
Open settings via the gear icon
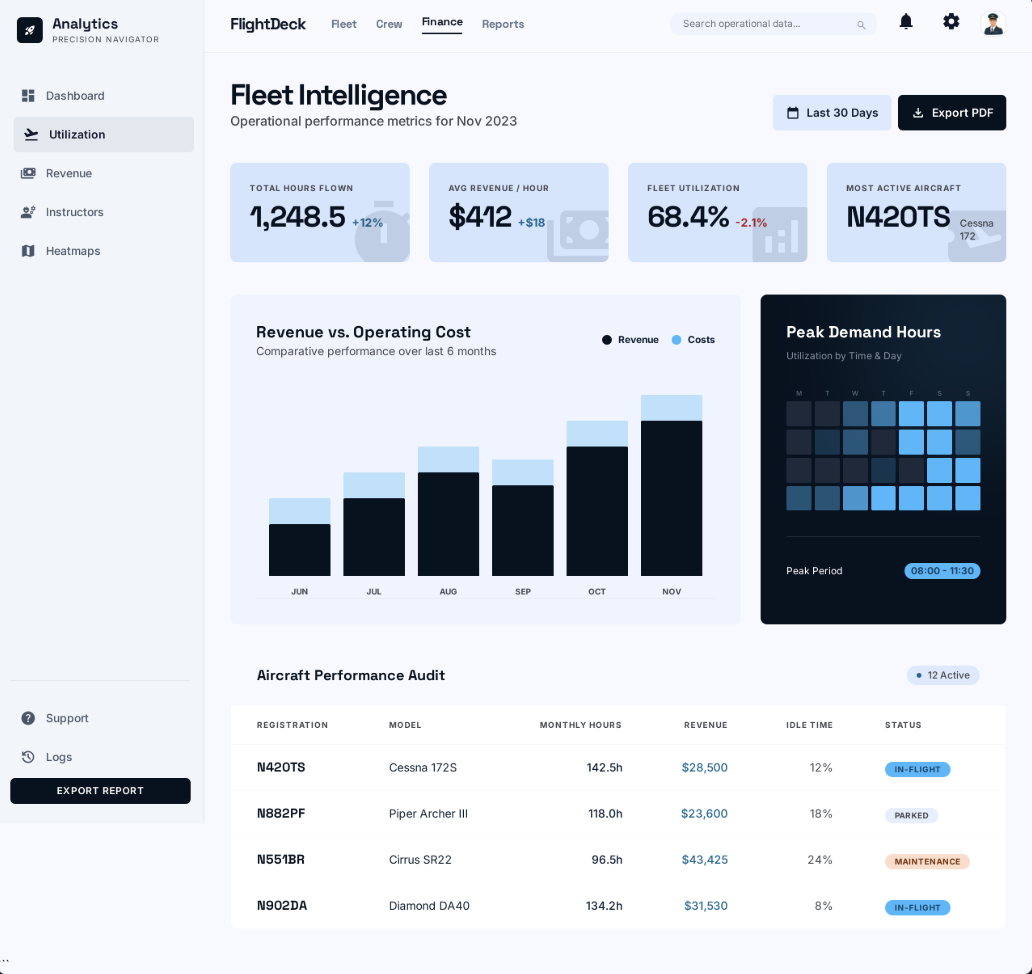pyautogui.click(x=951, y=21)
